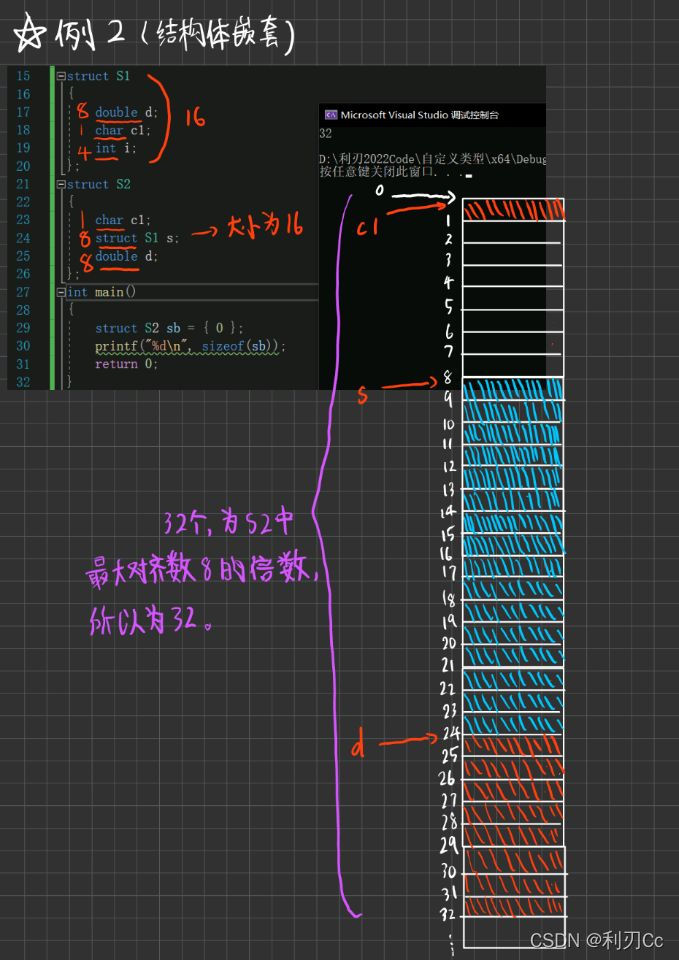Place cursor on 'struct S1 s;' line
The height and width of the screenshot is (960, 679).
(x=138, y=238)
